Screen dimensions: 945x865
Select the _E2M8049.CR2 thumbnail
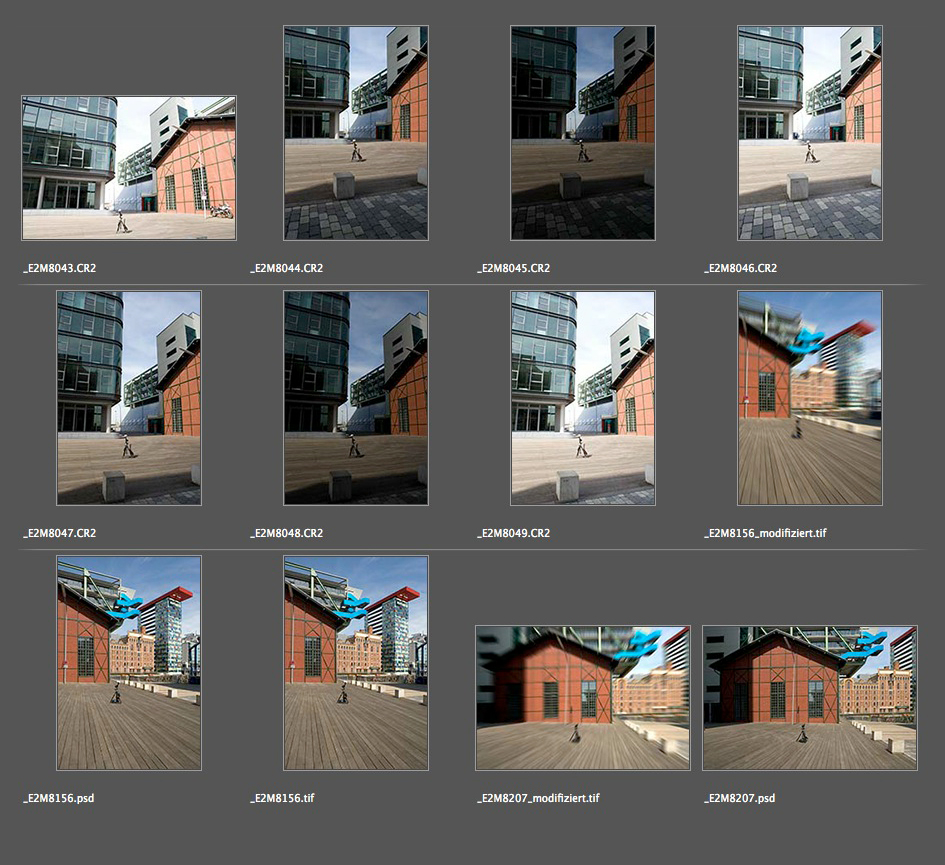click(x=583, y=398)
